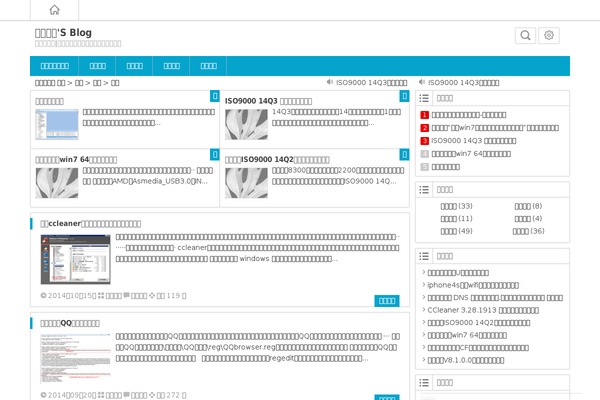Click the views icon beside count 119
The height and width of the screenshot is (400, 600).
coord(152,296)
